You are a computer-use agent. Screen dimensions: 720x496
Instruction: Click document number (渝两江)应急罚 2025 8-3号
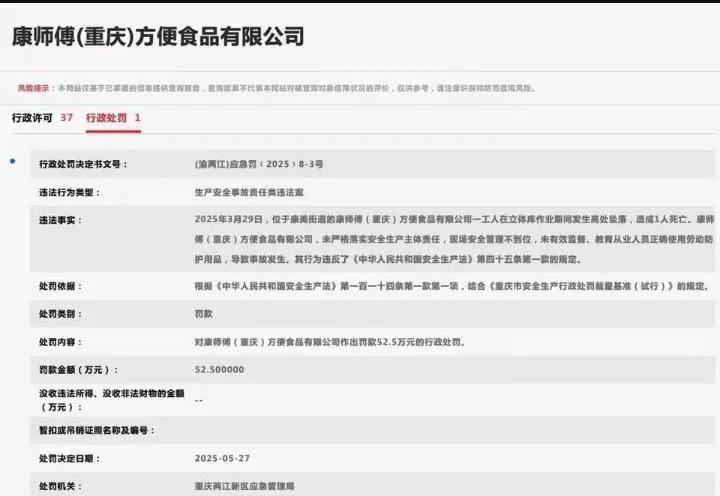click(259, 164)
